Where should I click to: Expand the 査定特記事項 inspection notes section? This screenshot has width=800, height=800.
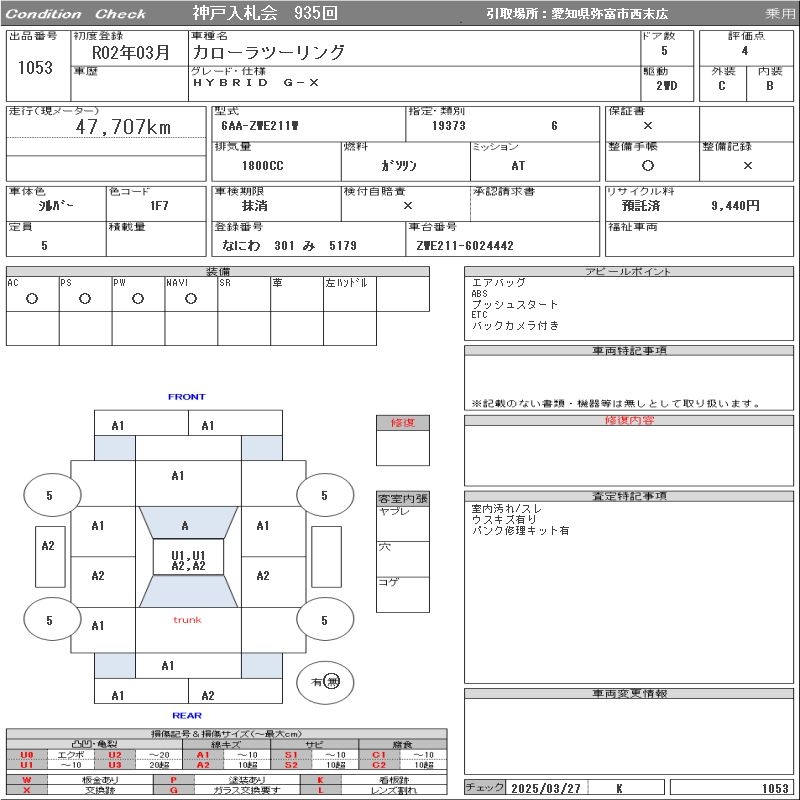click(x=630, y=496)
